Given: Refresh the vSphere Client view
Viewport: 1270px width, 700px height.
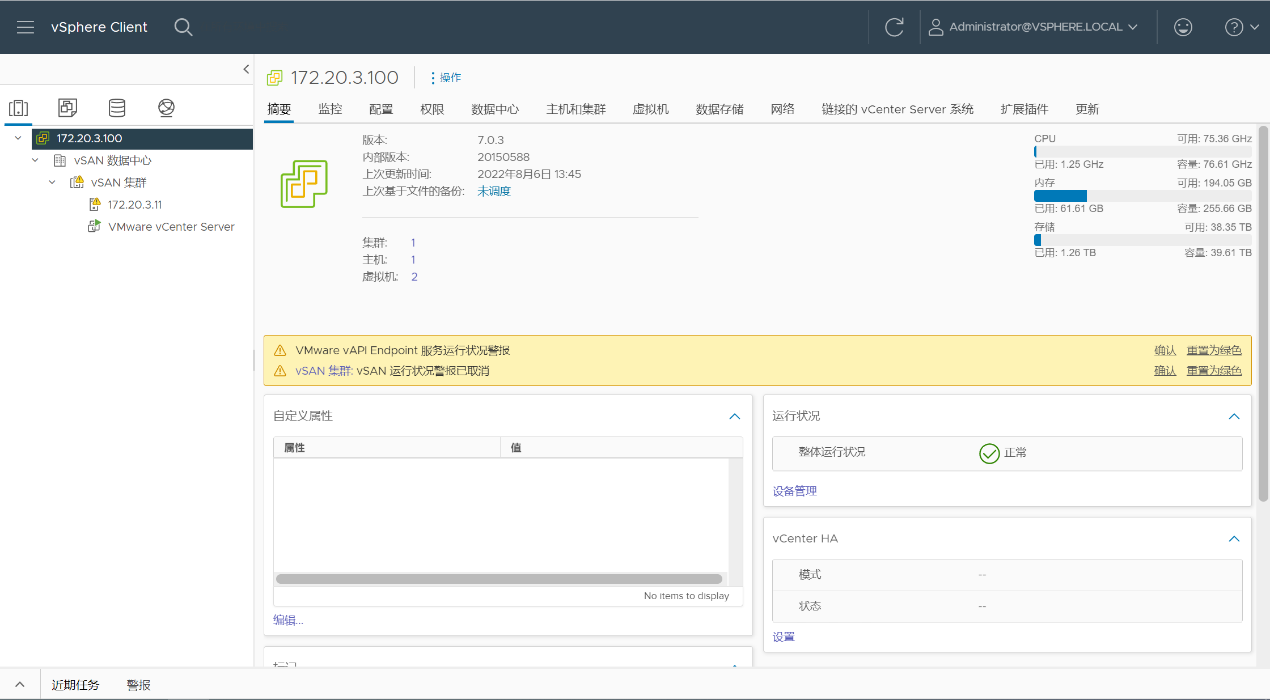Looking at the screenshot, I should pyautogui.click(x=894, y=28).
